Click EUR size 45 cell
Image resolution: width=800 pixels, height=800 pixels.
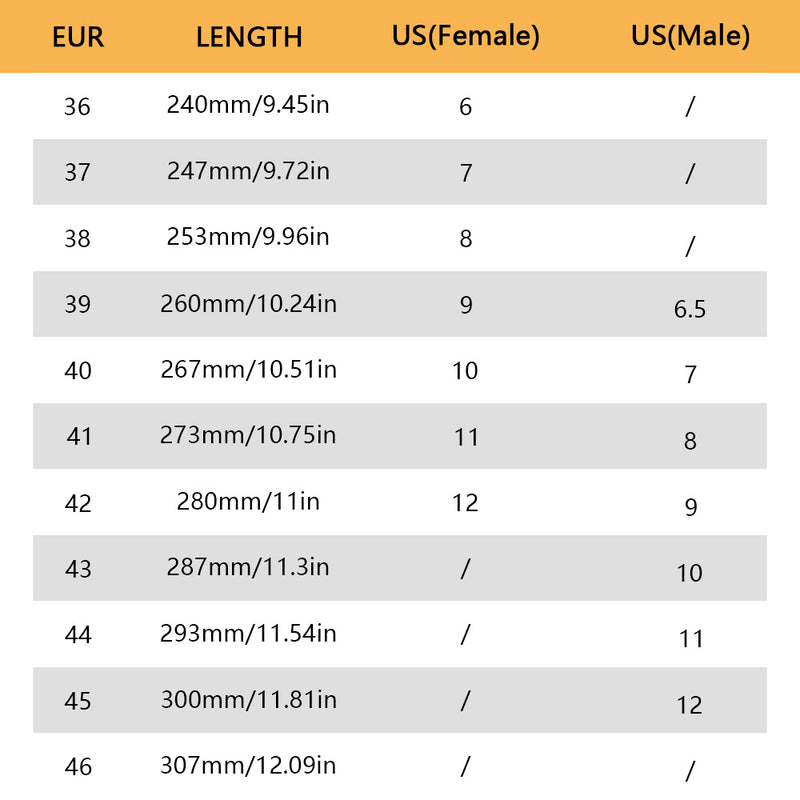77,701
